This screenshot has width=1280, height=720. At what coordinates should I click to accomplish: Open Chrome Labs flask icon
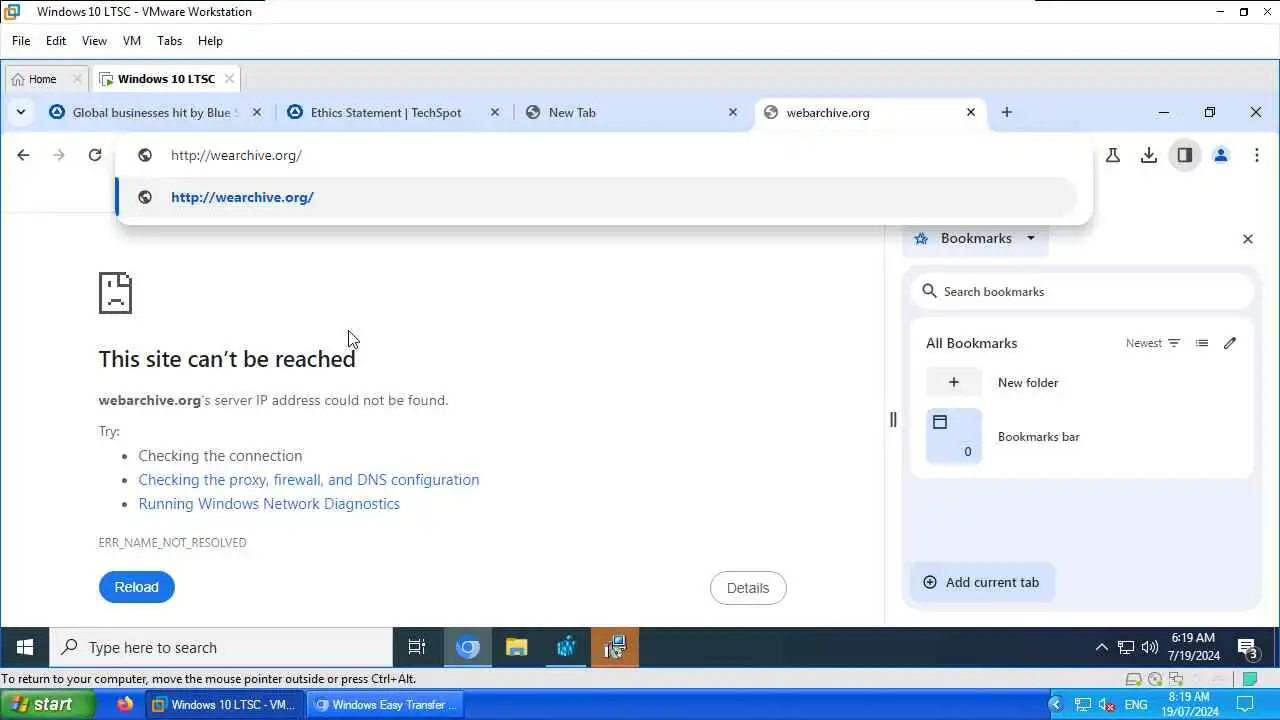pos(1113,155)
